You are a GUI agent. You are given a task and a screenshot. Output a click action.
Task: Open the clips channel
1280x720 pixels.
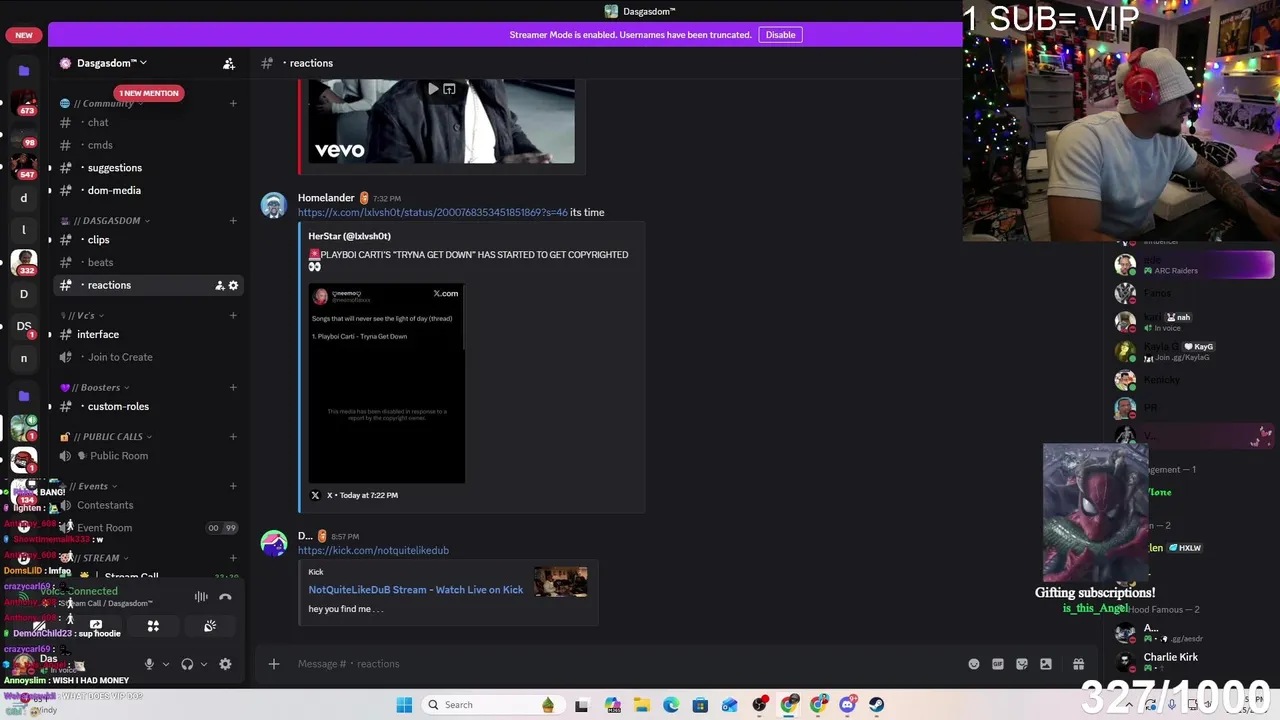pos(147,240)
